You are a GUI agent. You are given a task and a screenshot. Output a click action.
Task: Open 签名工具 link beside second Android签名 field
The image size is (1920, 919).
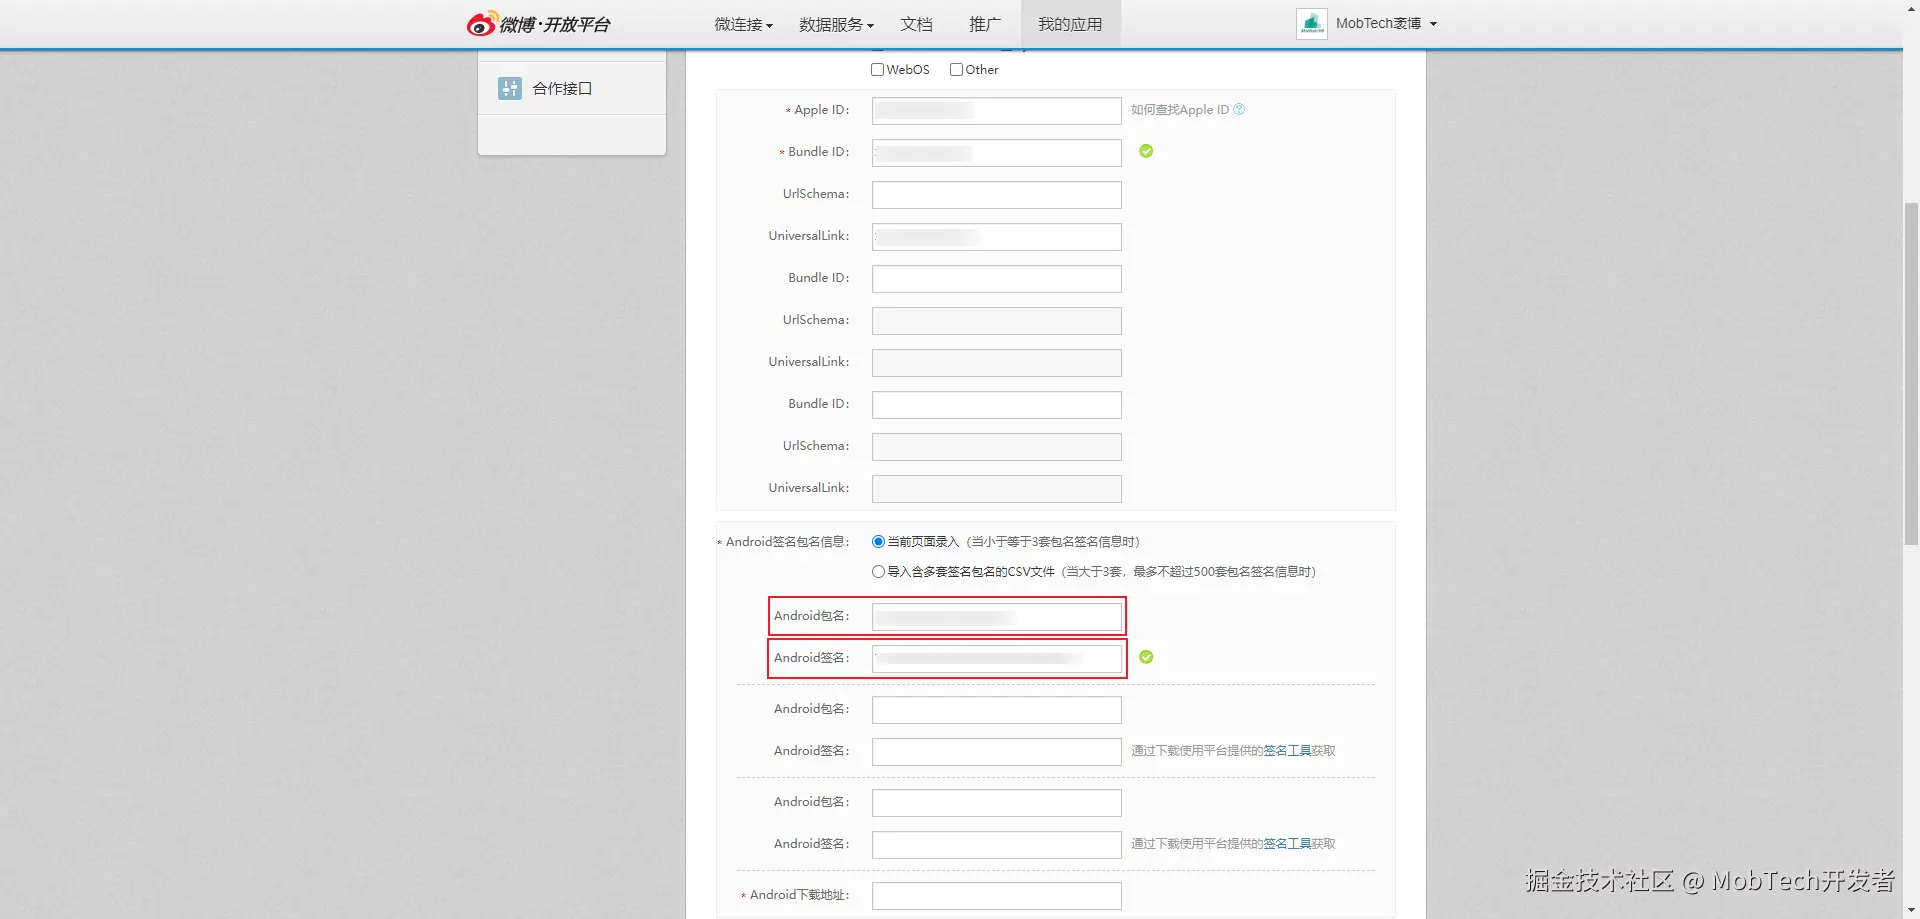point(1287,750)
